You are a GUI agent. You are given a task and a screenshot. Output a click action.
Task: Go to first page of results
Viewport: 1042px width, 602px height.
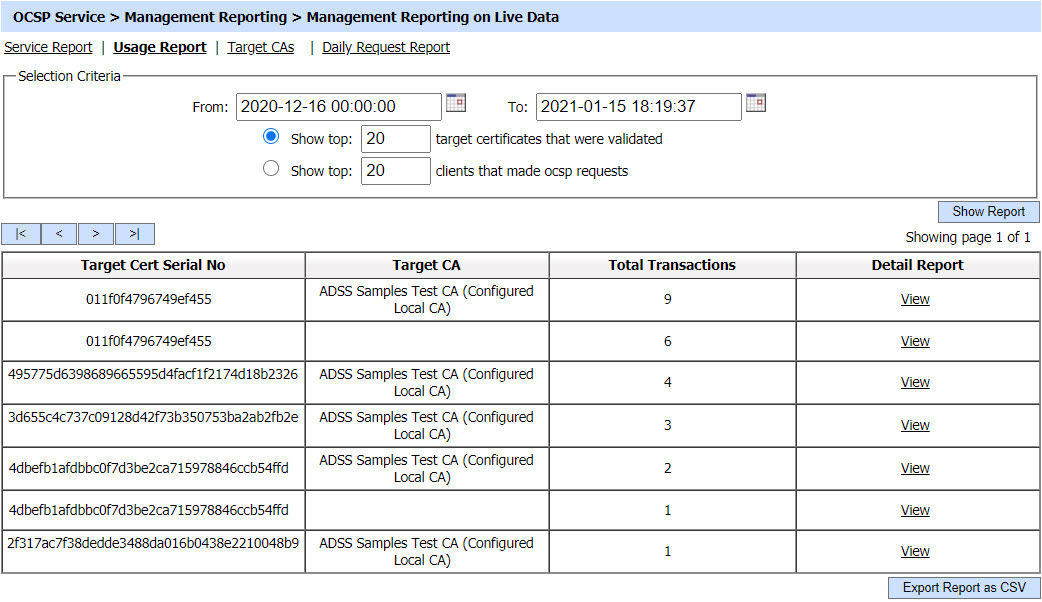click(20, 234)
